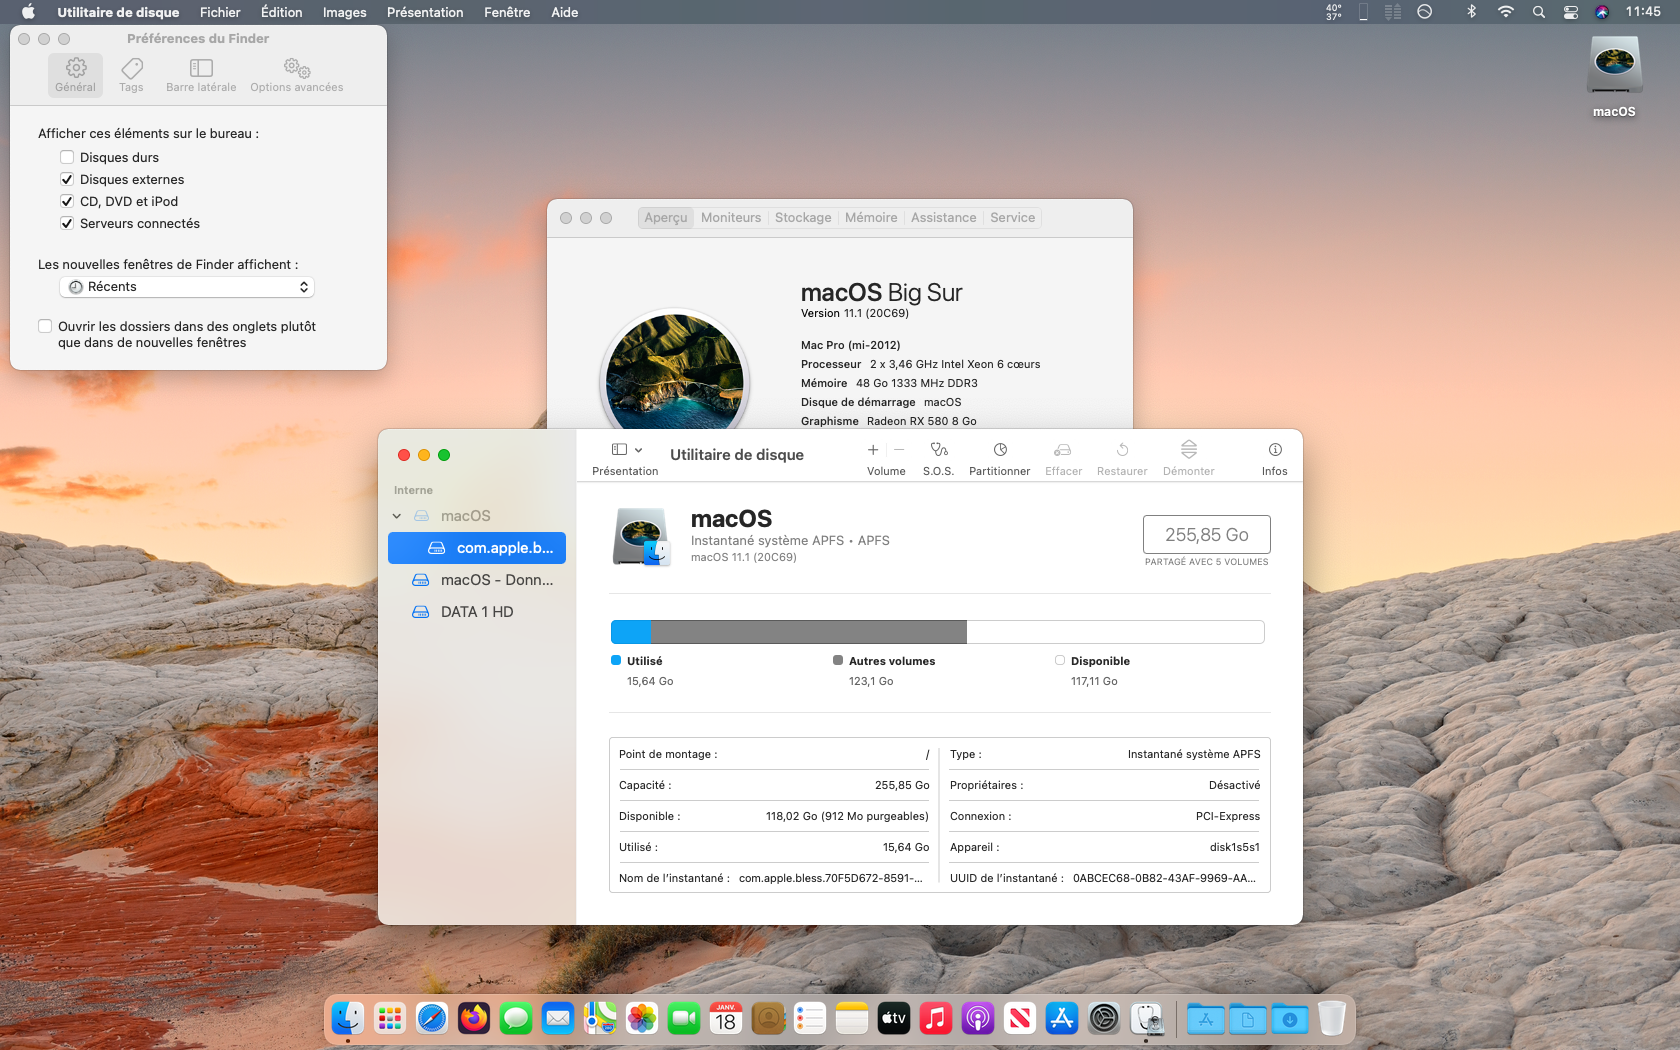Open the Fenêtre menu
The image size is (1680, 1050).
tap(507, 12)
